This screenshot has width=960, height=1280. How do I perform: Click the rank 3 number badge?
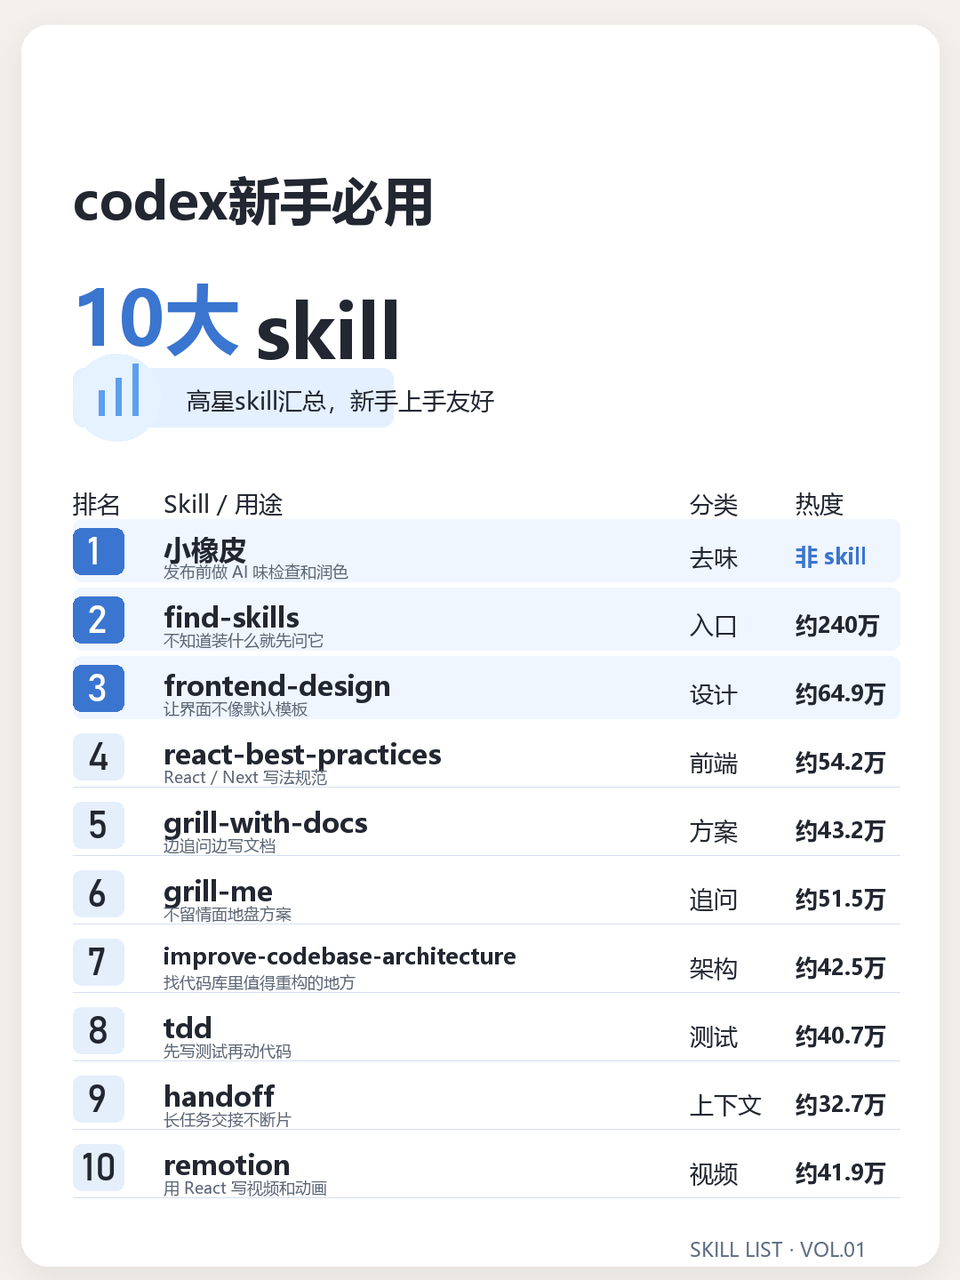click(x=98, y=689)
